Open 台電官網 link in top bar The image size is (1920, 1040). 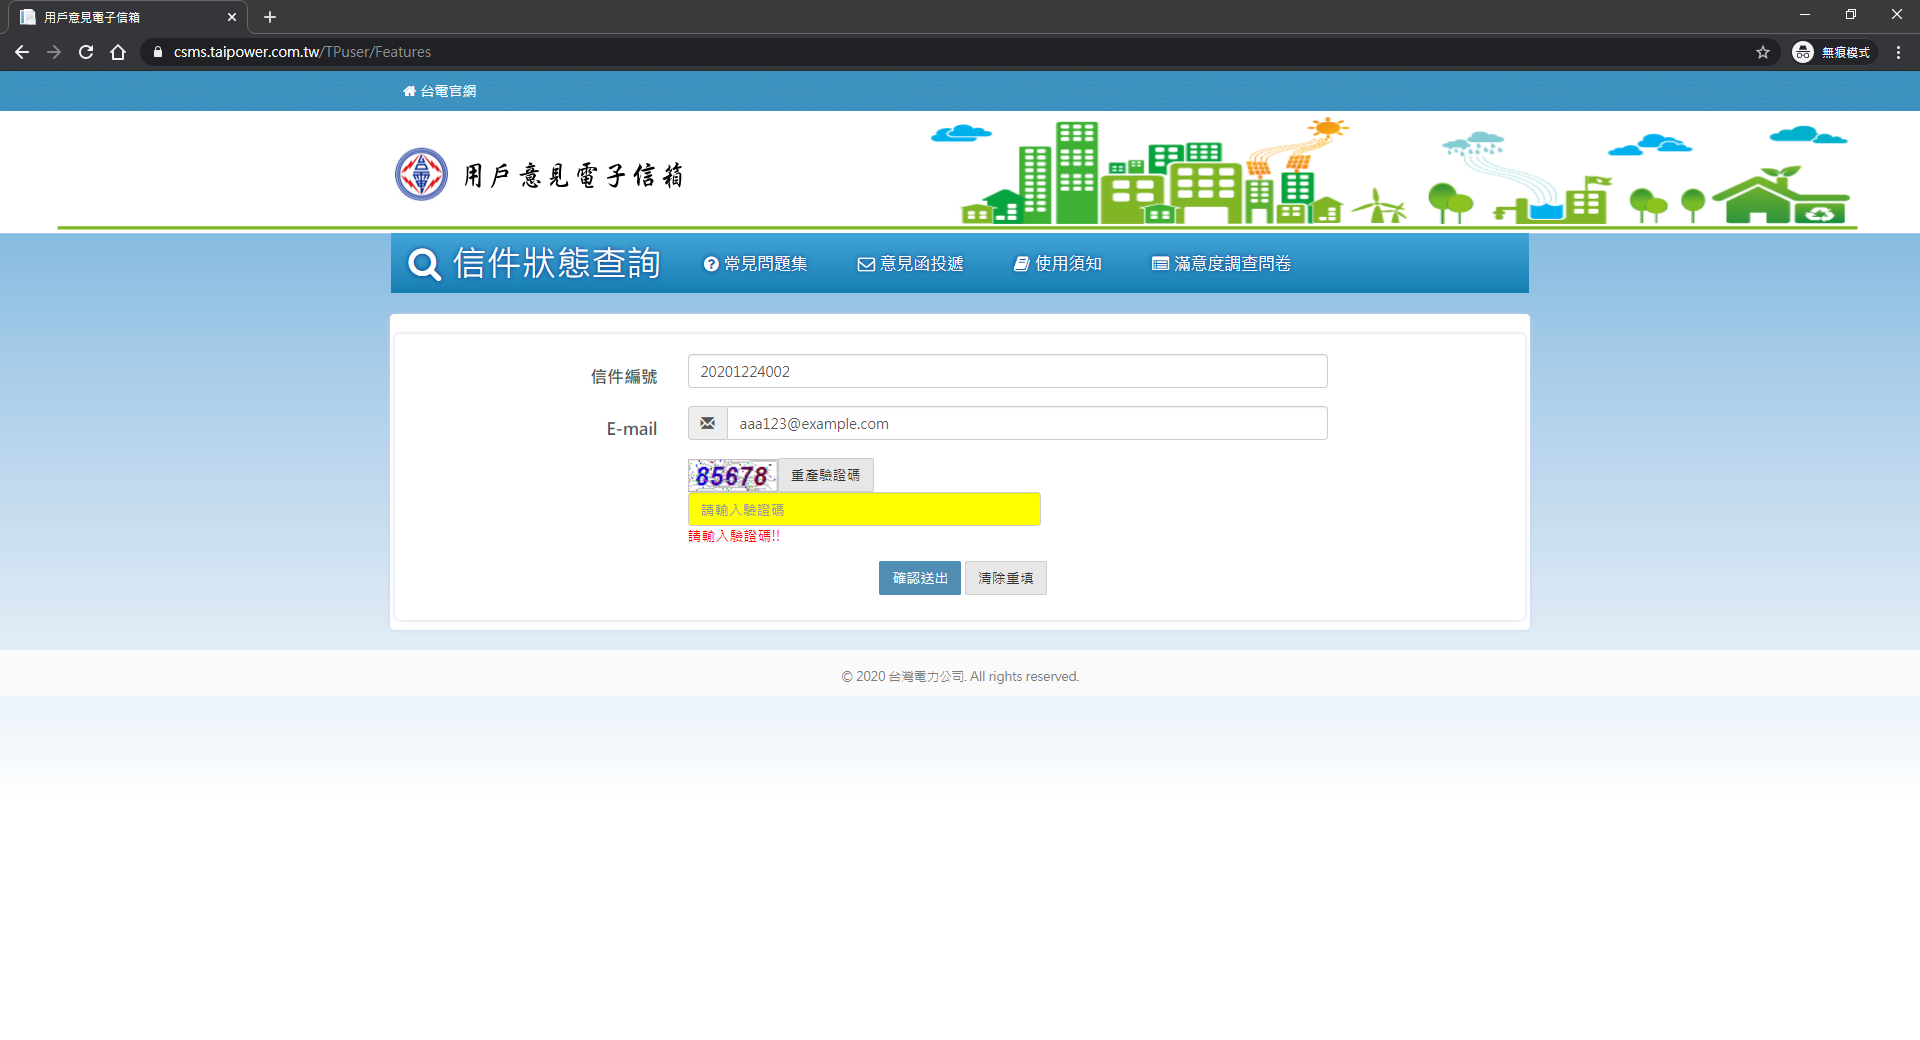coord(440,91)
